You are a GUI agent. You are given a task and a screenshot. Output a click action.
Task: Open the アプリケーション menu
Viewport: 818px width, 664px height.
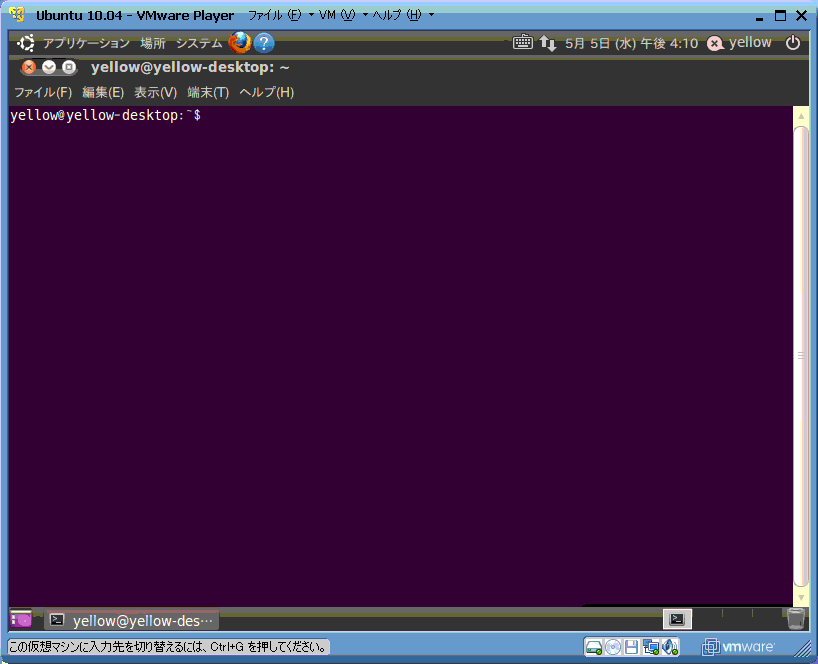86,43
